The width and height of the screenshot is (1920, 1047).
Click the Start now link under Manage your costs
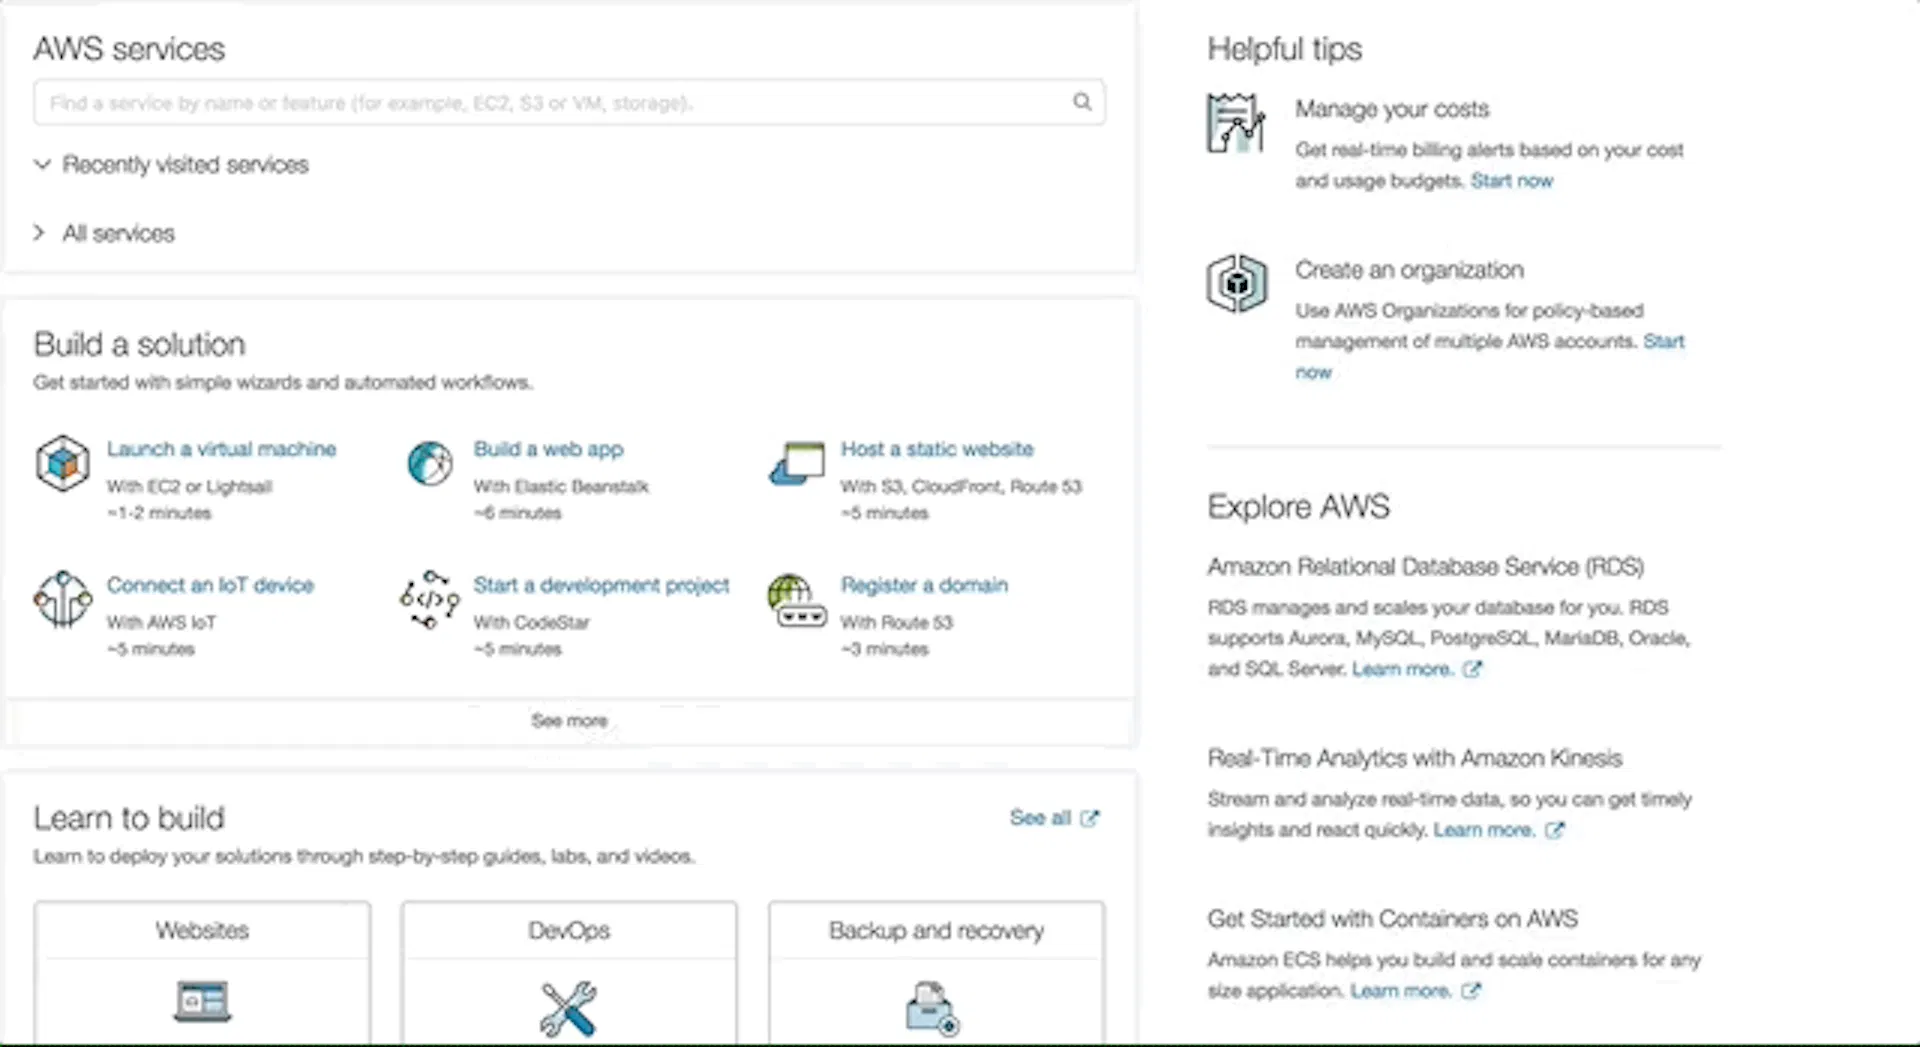pos(1511,181)
